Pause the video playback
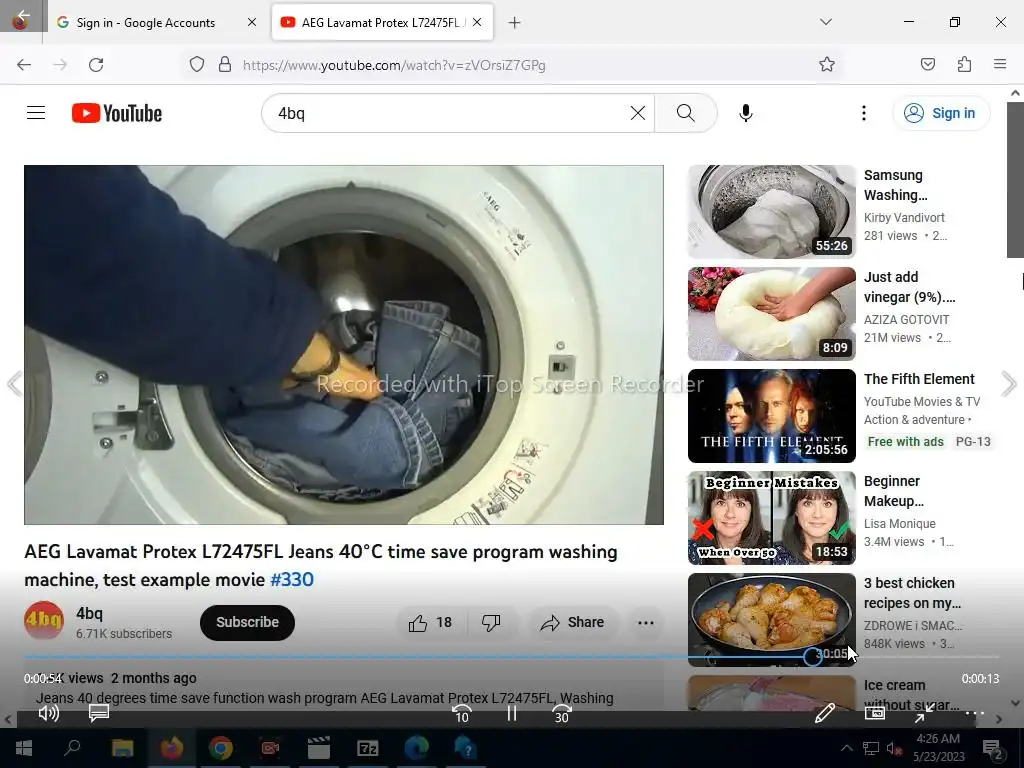1024x768 pixels. (x=512, y=714)
